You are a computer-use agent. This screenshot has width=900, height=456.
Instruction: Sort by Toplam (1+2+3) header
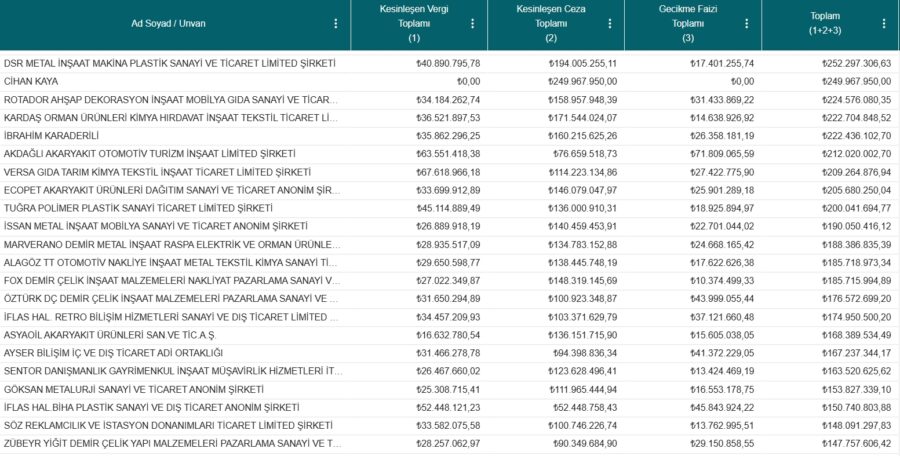tap(825, 24)
